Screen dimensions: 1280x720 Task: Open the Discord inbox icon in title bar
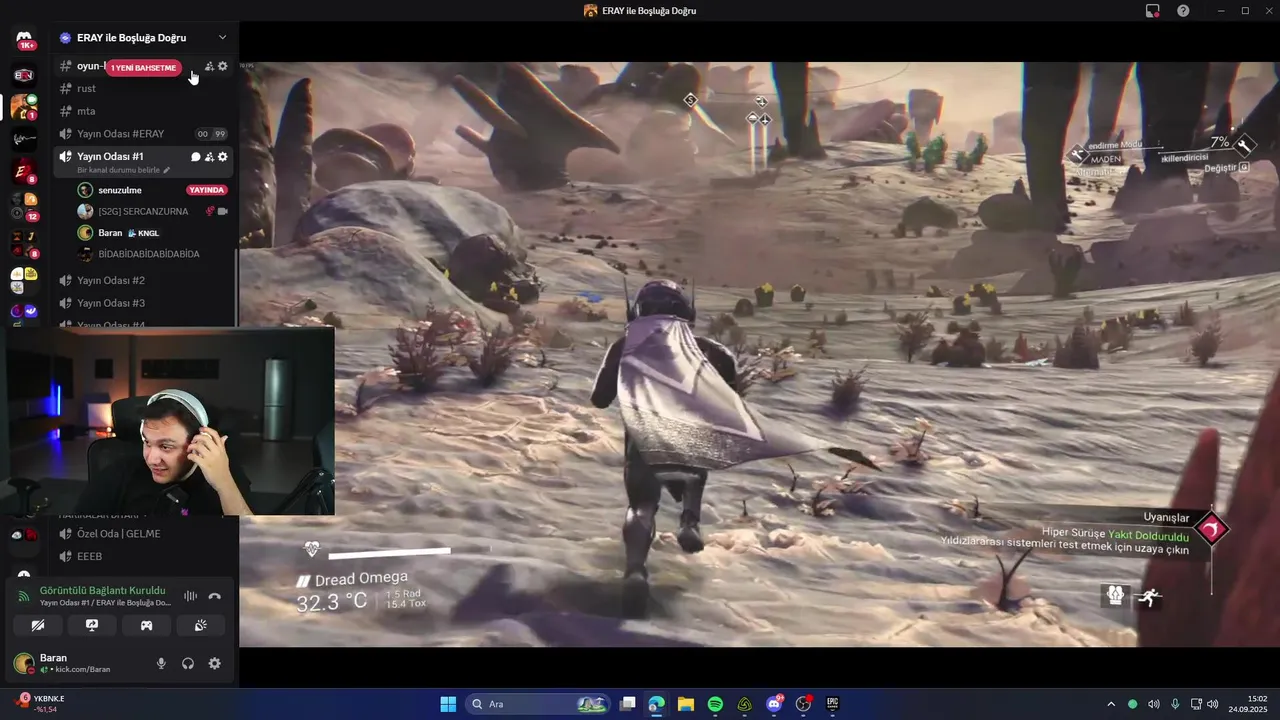(1153, 11)
